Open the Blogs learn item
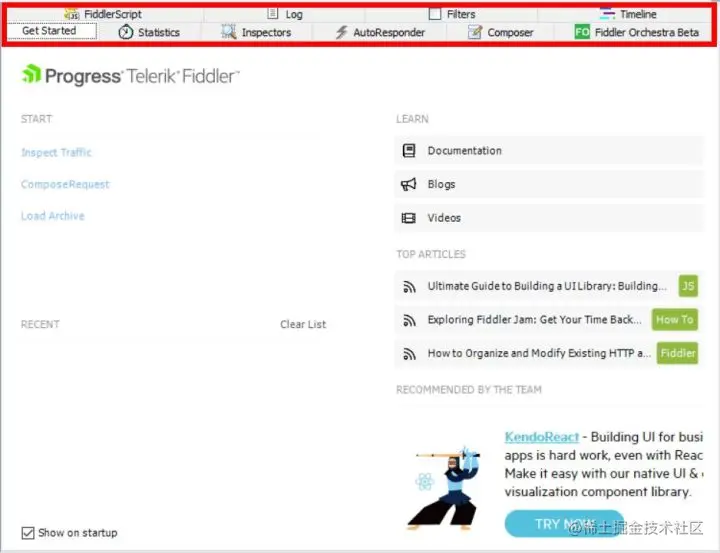This screenshot has width=720, height=553. 549,184
